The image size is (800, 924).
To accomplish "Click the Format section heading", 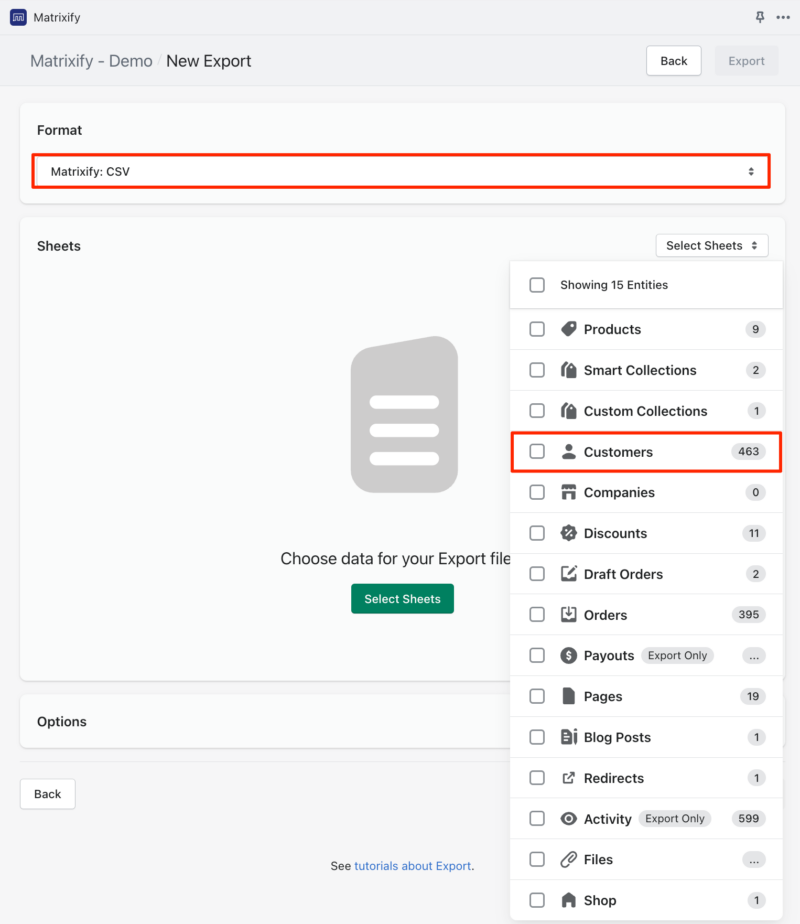I will coord(59,130).
